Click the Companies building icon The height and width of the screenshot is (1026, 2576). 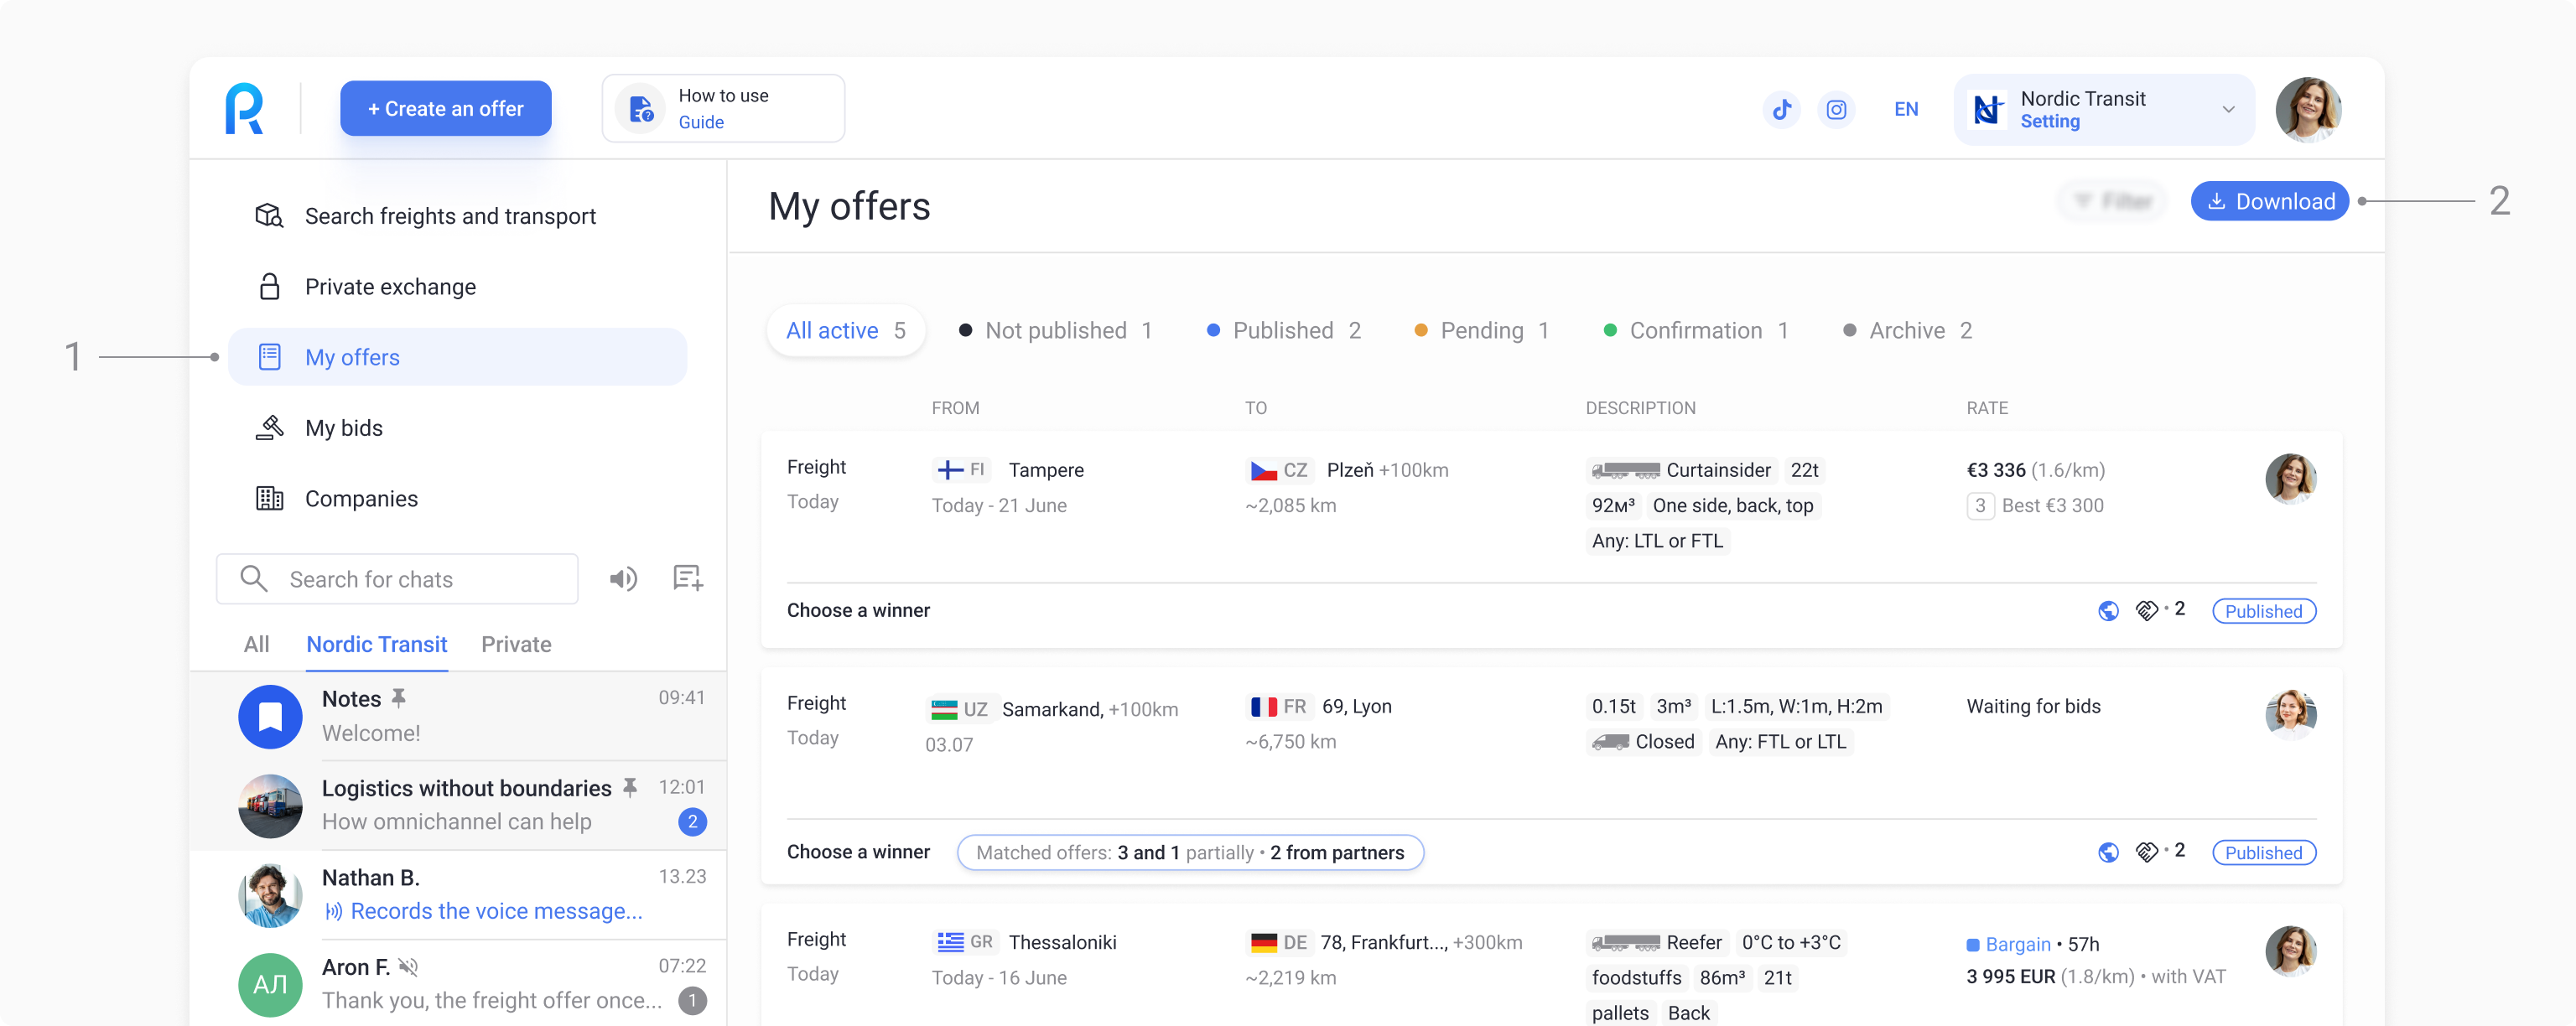[269, 498]
